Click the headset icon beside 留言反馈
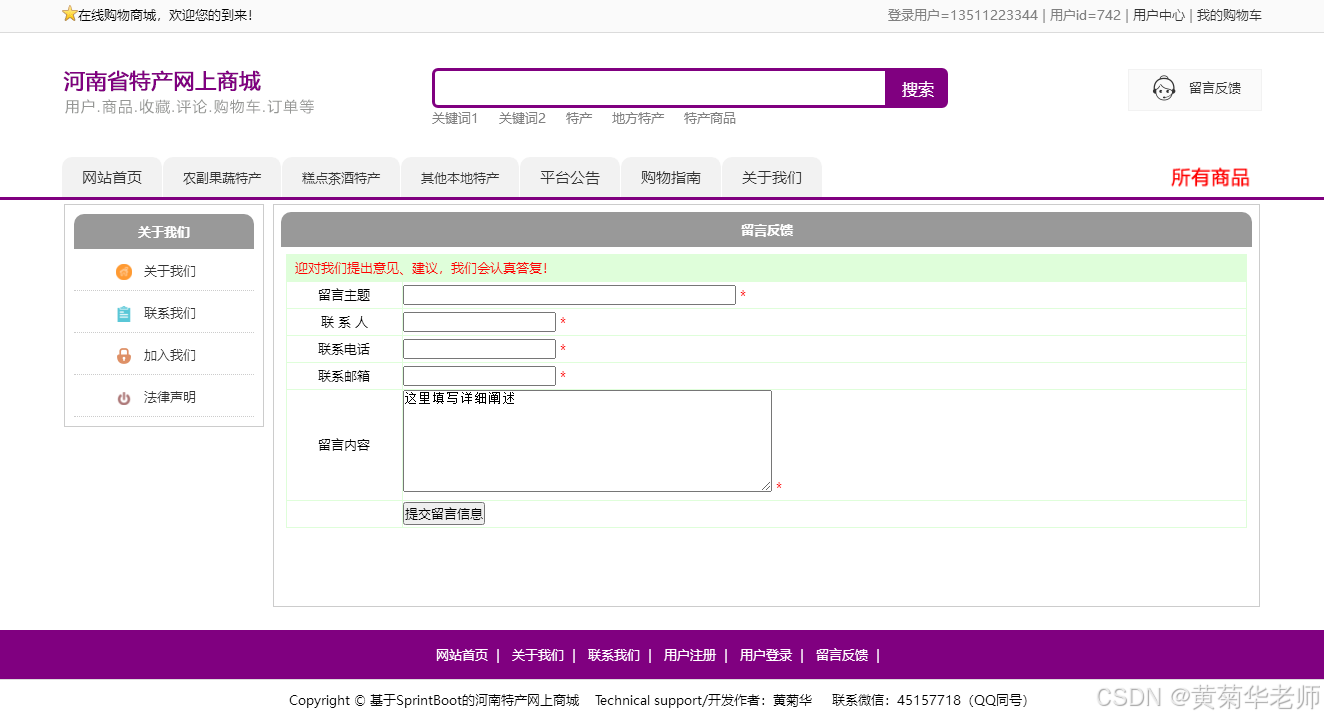This screenshot has height=719, width=1324. click(x=1163, y=88)
